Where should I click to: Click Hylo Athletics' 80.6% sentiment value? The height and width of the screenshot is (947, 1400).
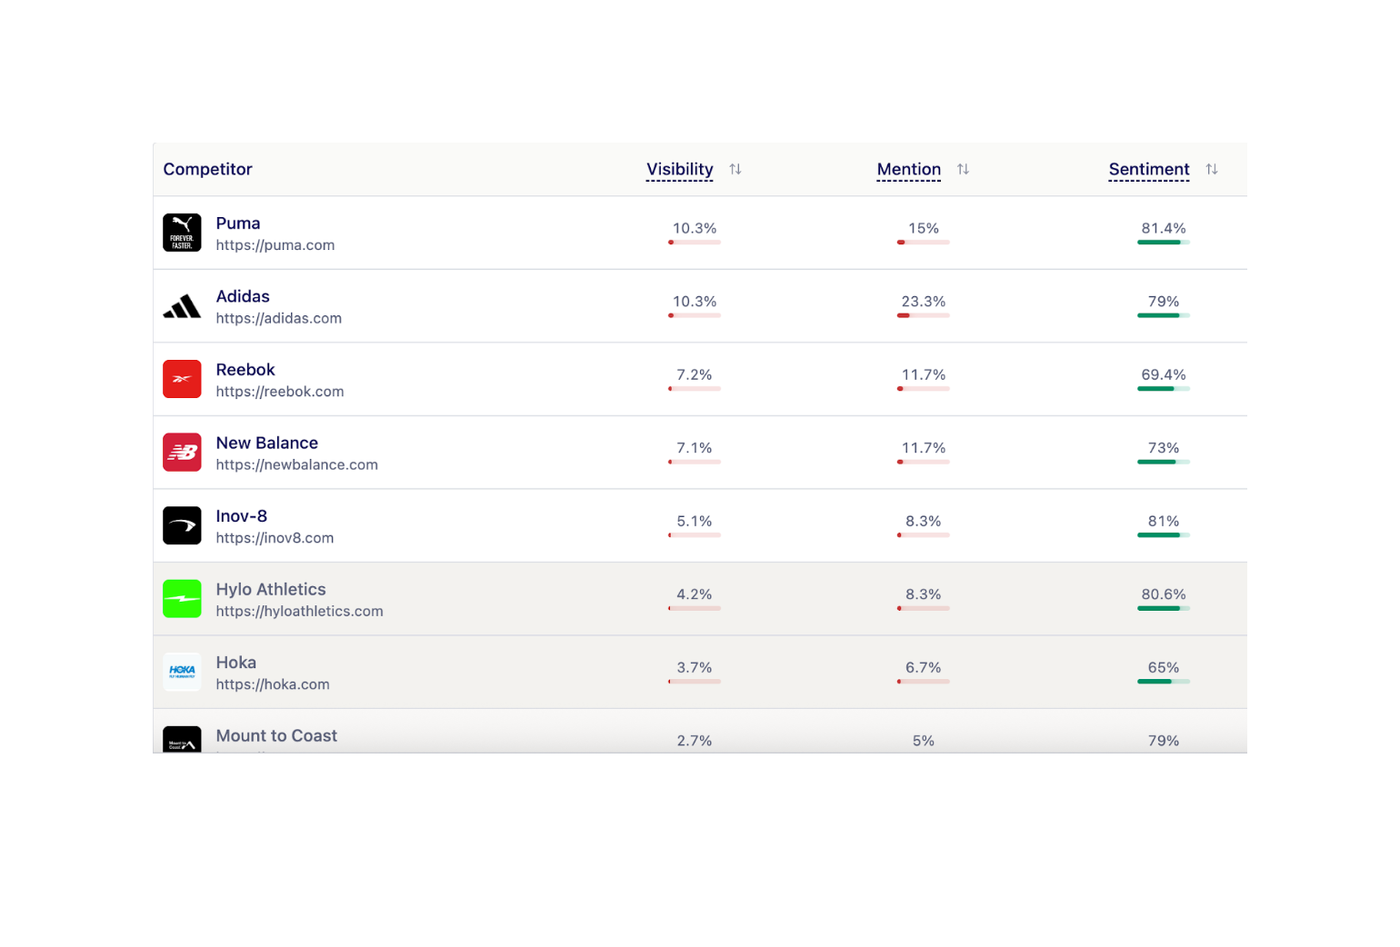[1163, 594]
